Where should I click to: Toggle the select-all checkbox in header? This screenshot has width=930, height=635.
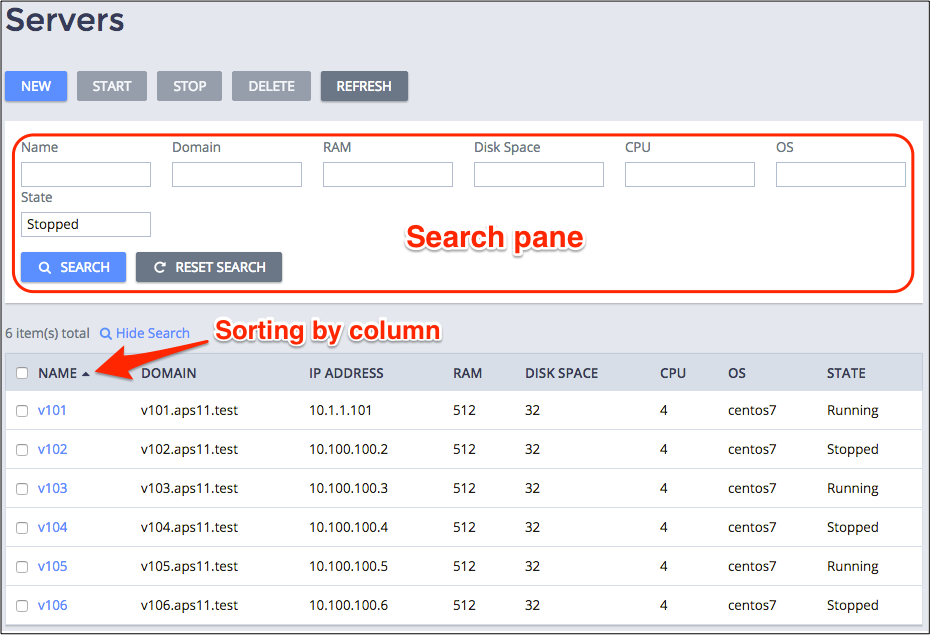coord(22,374)
